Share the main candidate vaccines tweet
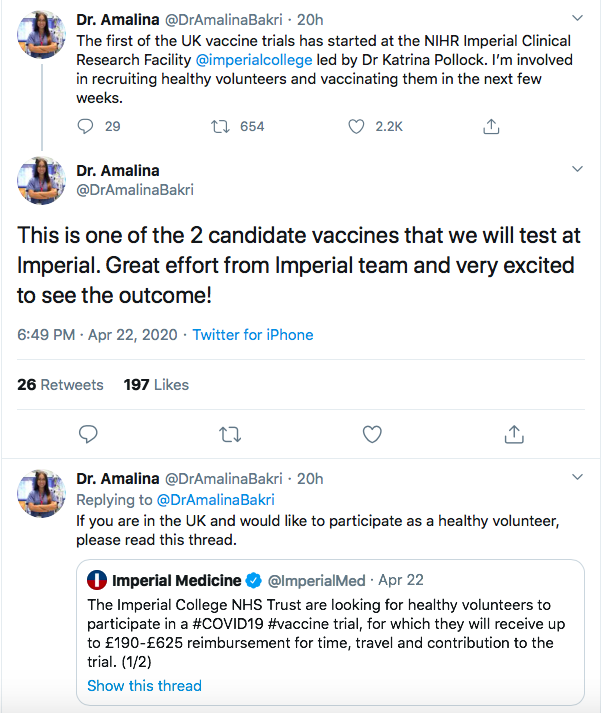 pyautogui.click(x=514, y=433)
